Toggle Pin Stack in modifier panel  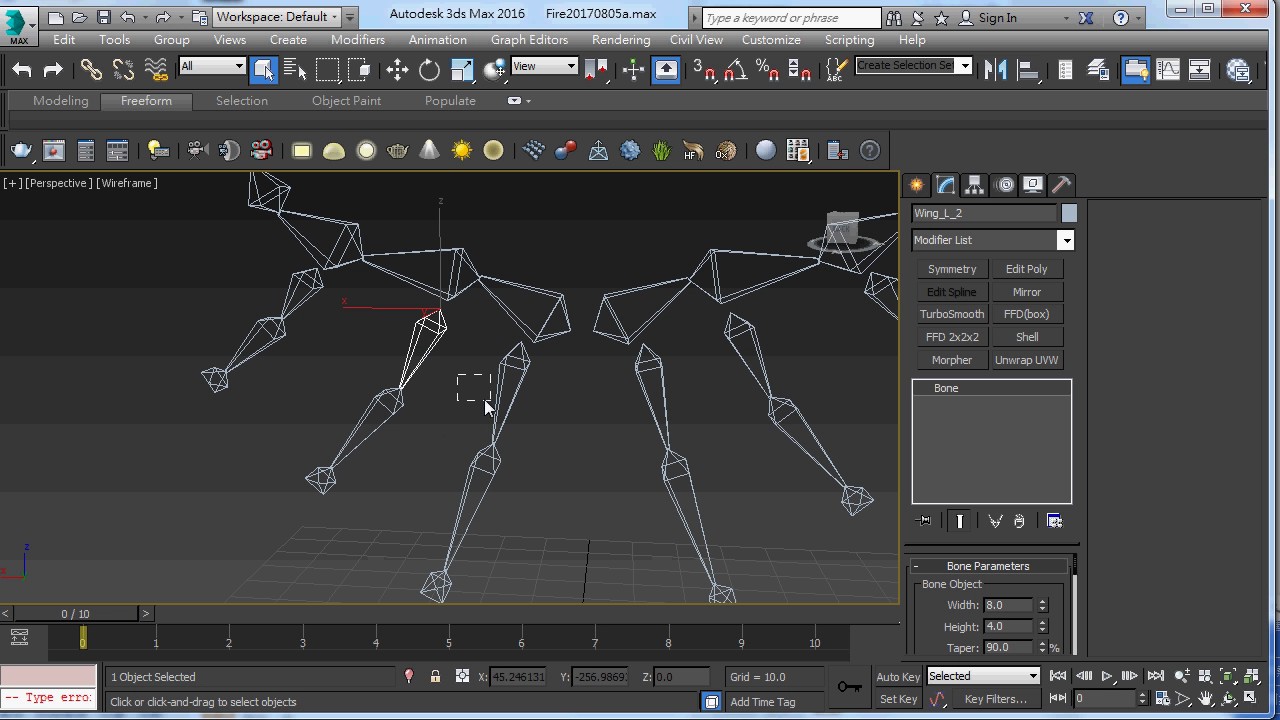(x=923, y=521)
